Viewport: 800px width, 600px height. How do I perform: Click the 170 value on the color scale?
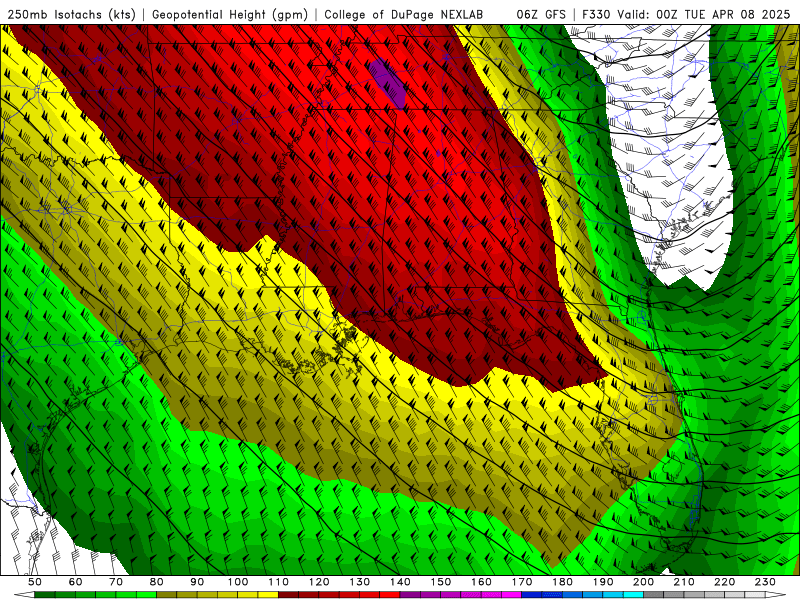pos(522,582)
